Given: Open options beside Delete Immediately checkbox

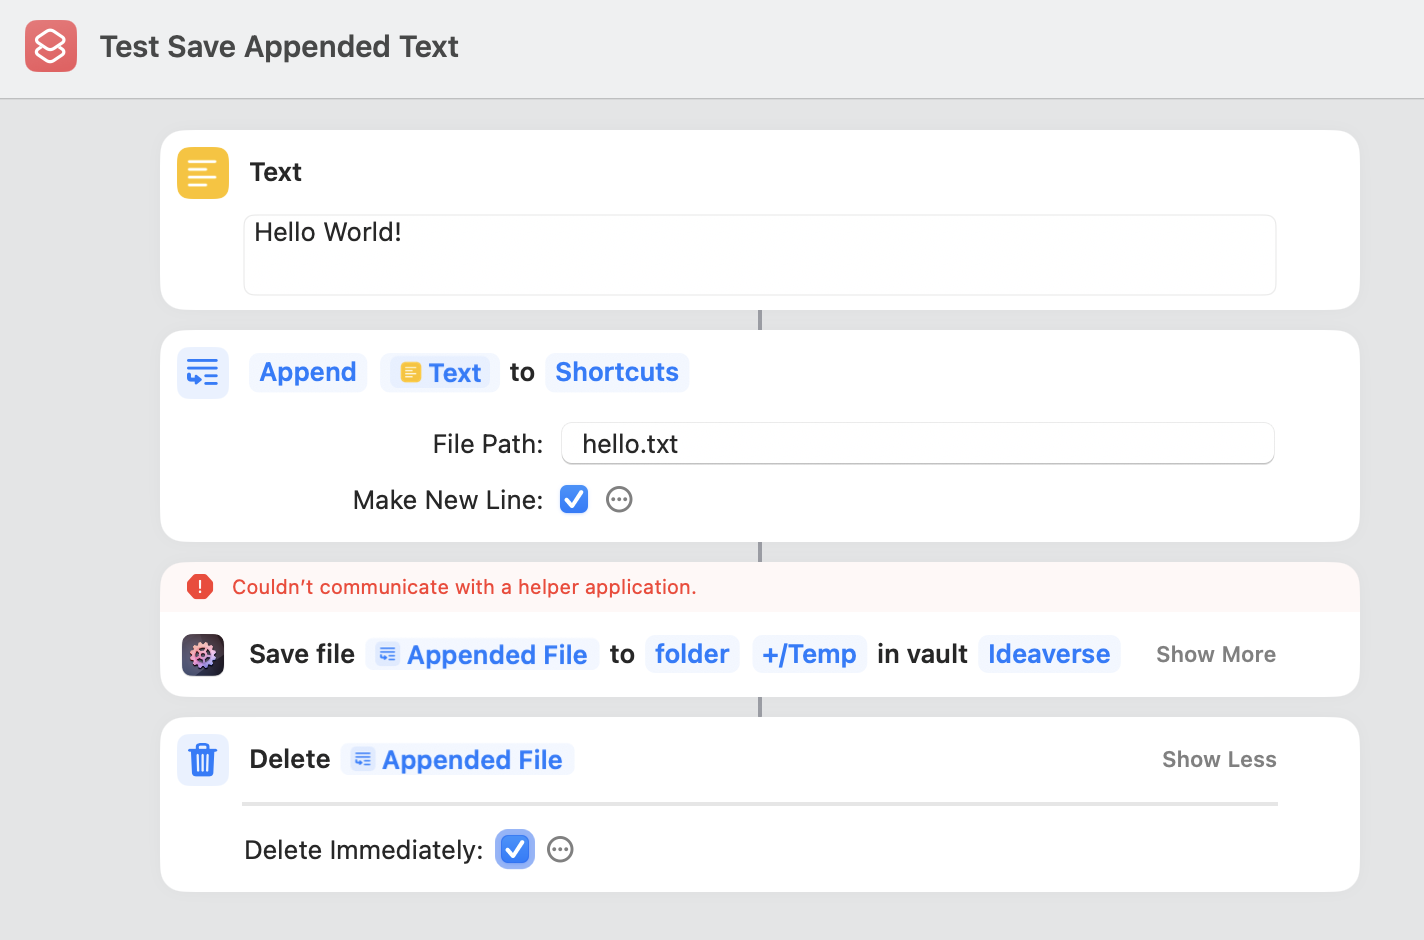Looking at the screenshot, I should tap(560, 850).
